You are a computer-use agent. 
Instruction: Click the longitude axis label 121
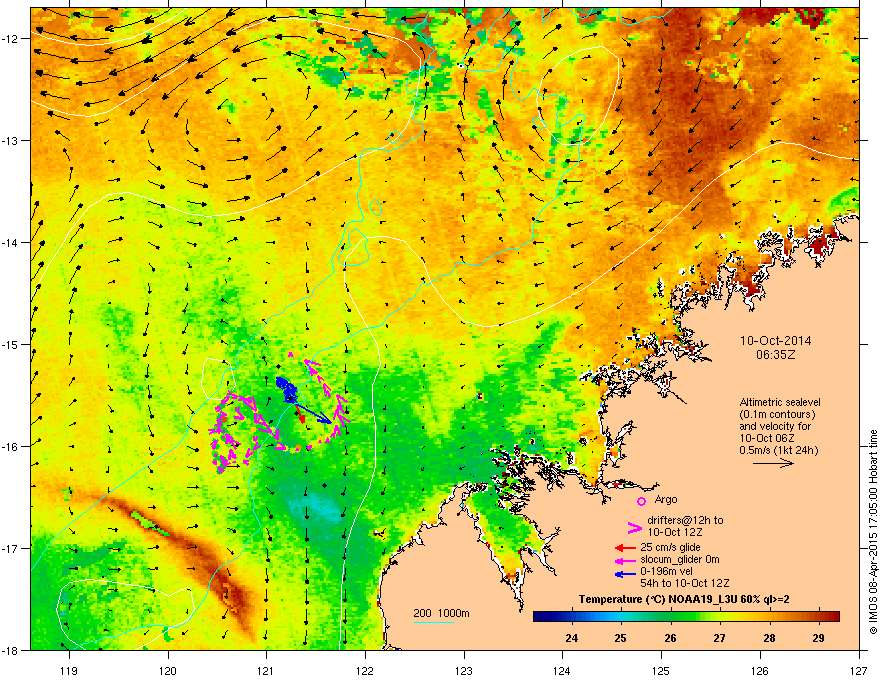[267, 670]
